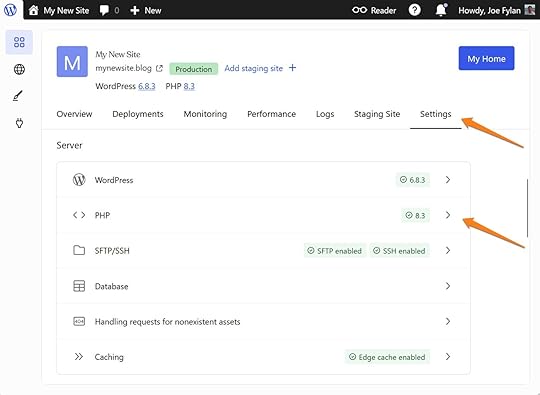Click the page vertical scrollbar thumb
Image resolution: width=540 pixels, height=395 pixels.
click(527, 208)
